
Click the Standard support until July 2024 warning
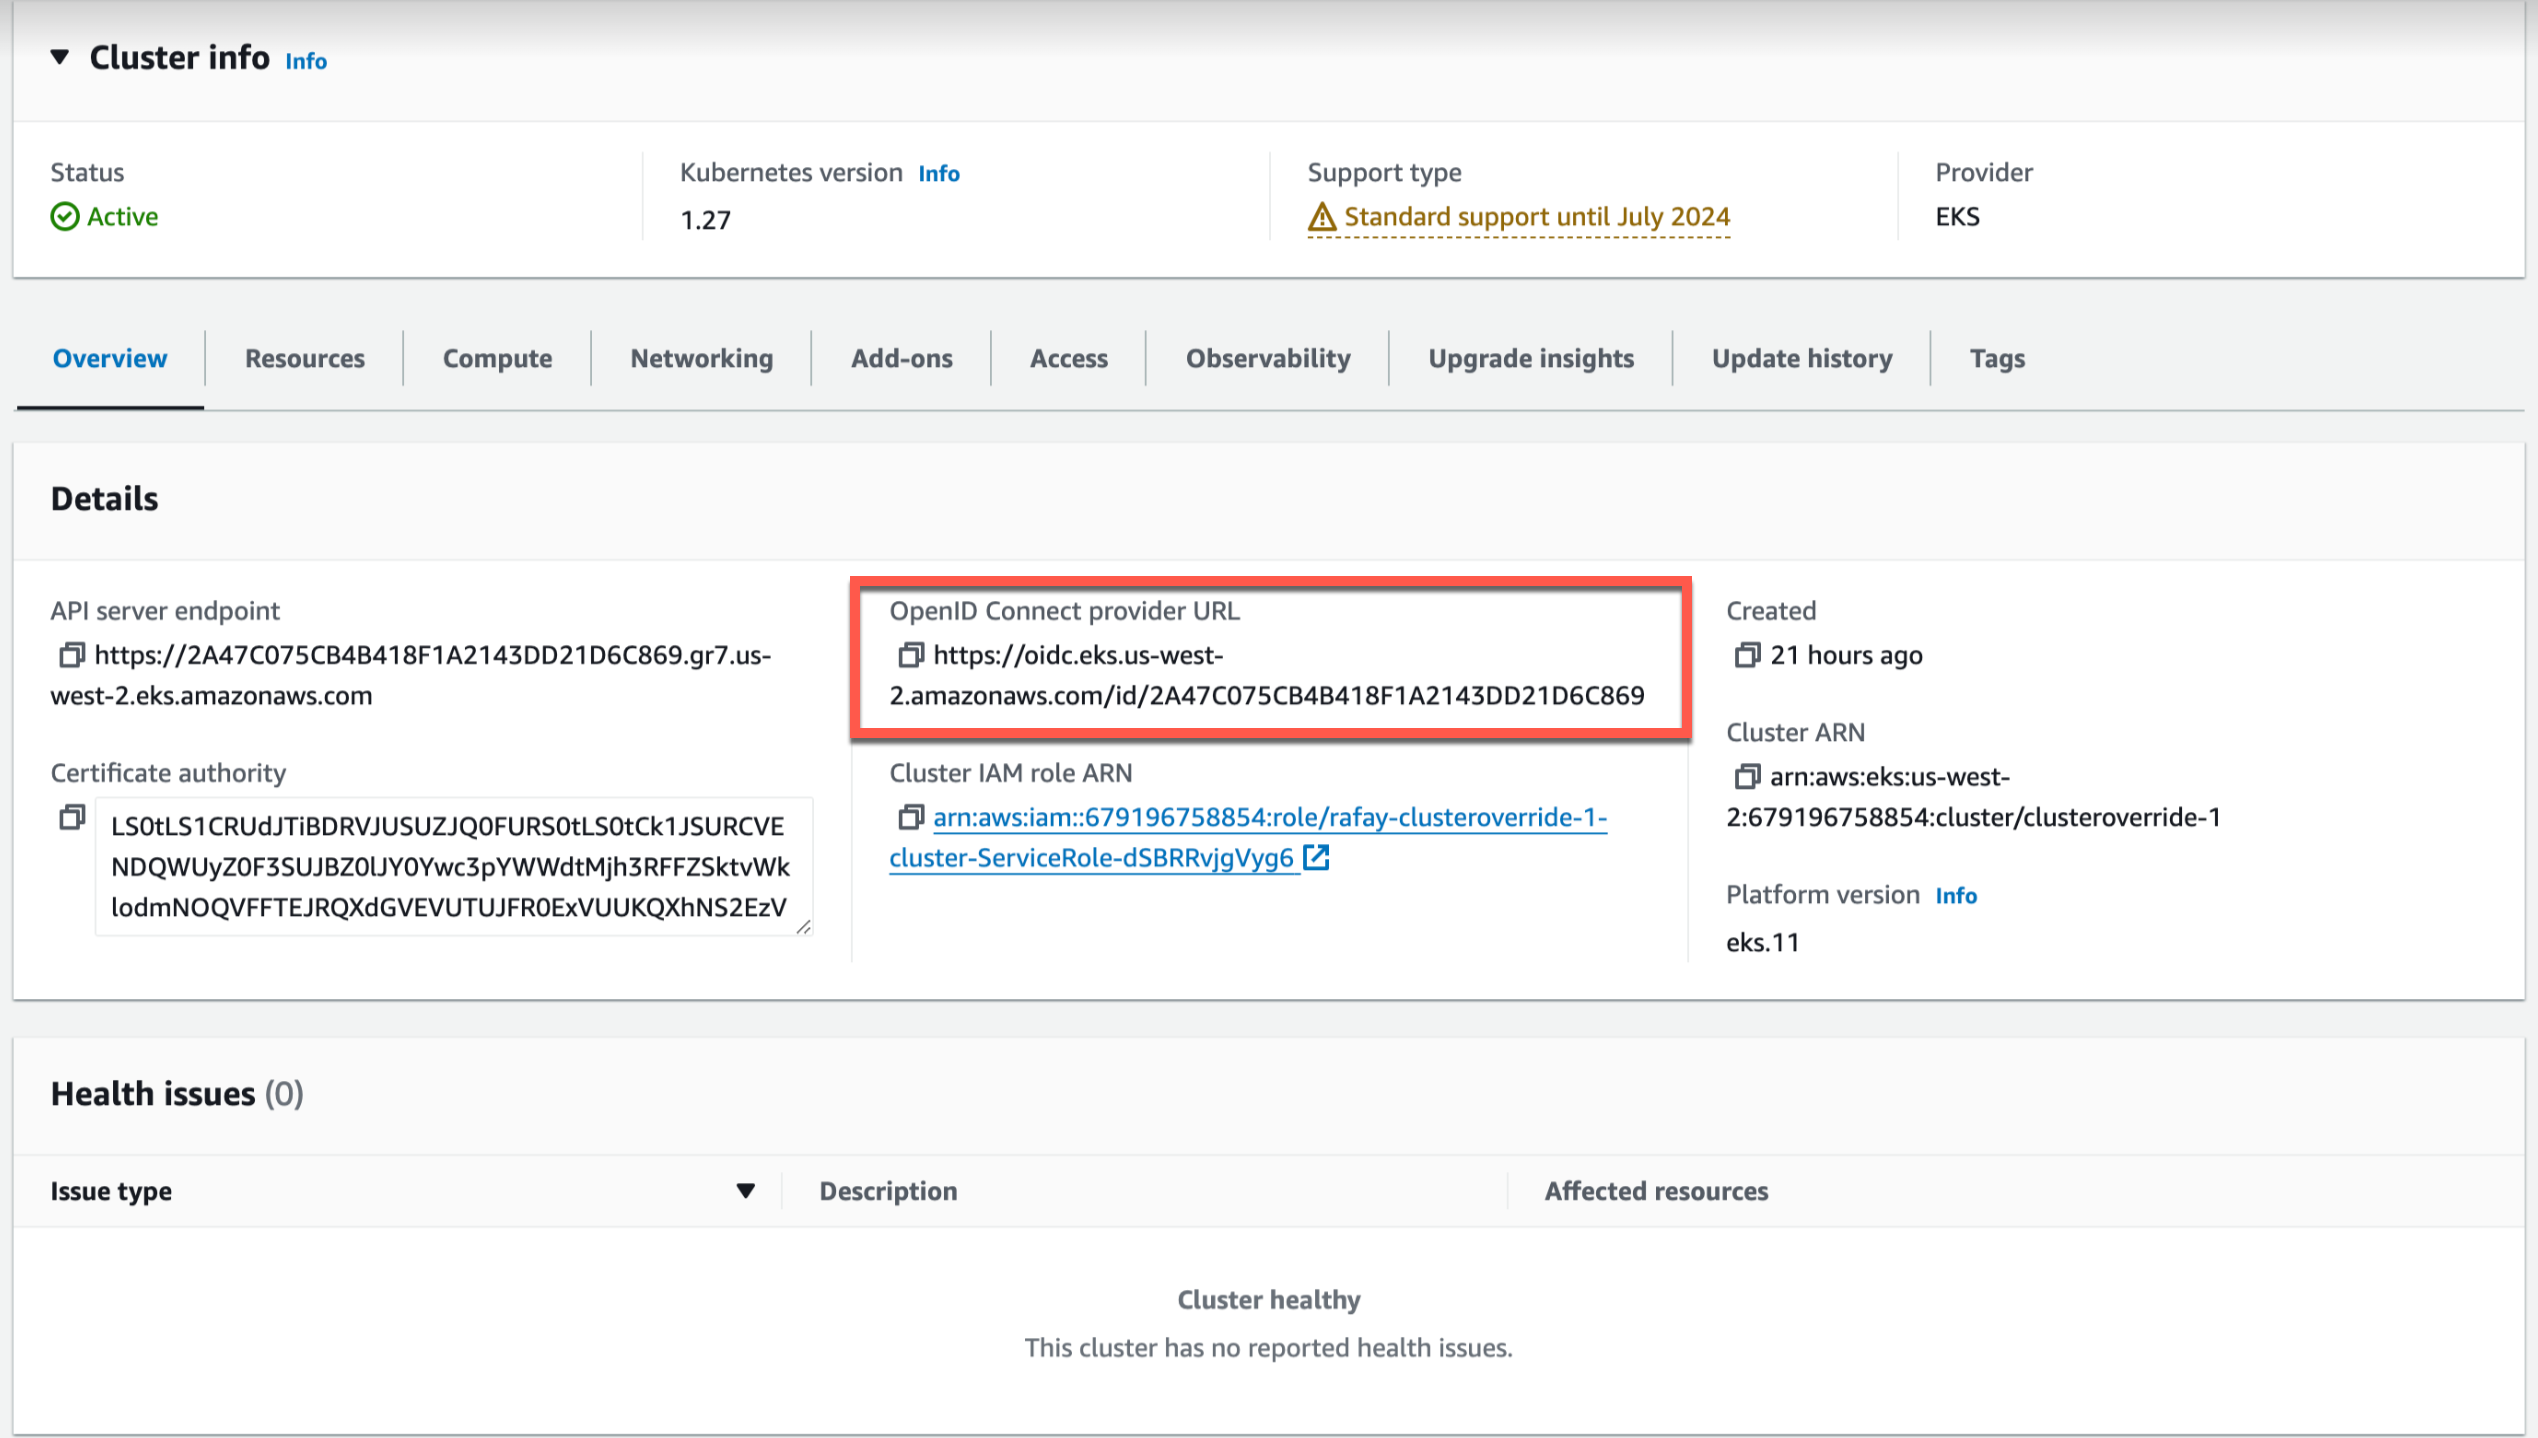1536,216
